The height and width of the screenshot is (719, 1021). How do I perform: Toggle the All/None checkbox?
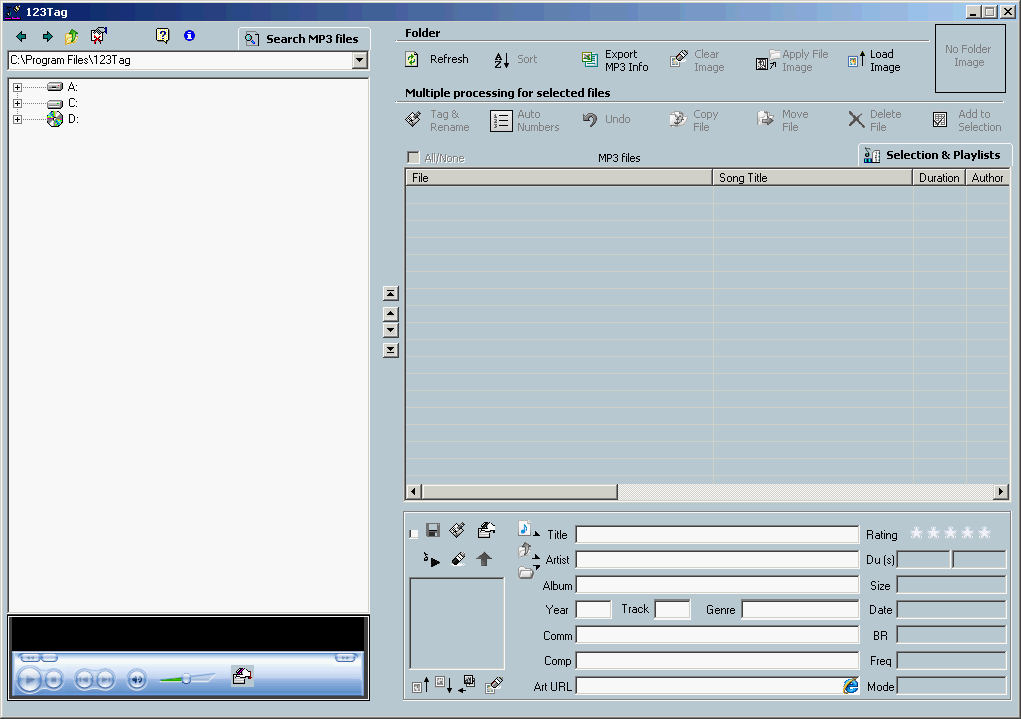tap(413, 158)
